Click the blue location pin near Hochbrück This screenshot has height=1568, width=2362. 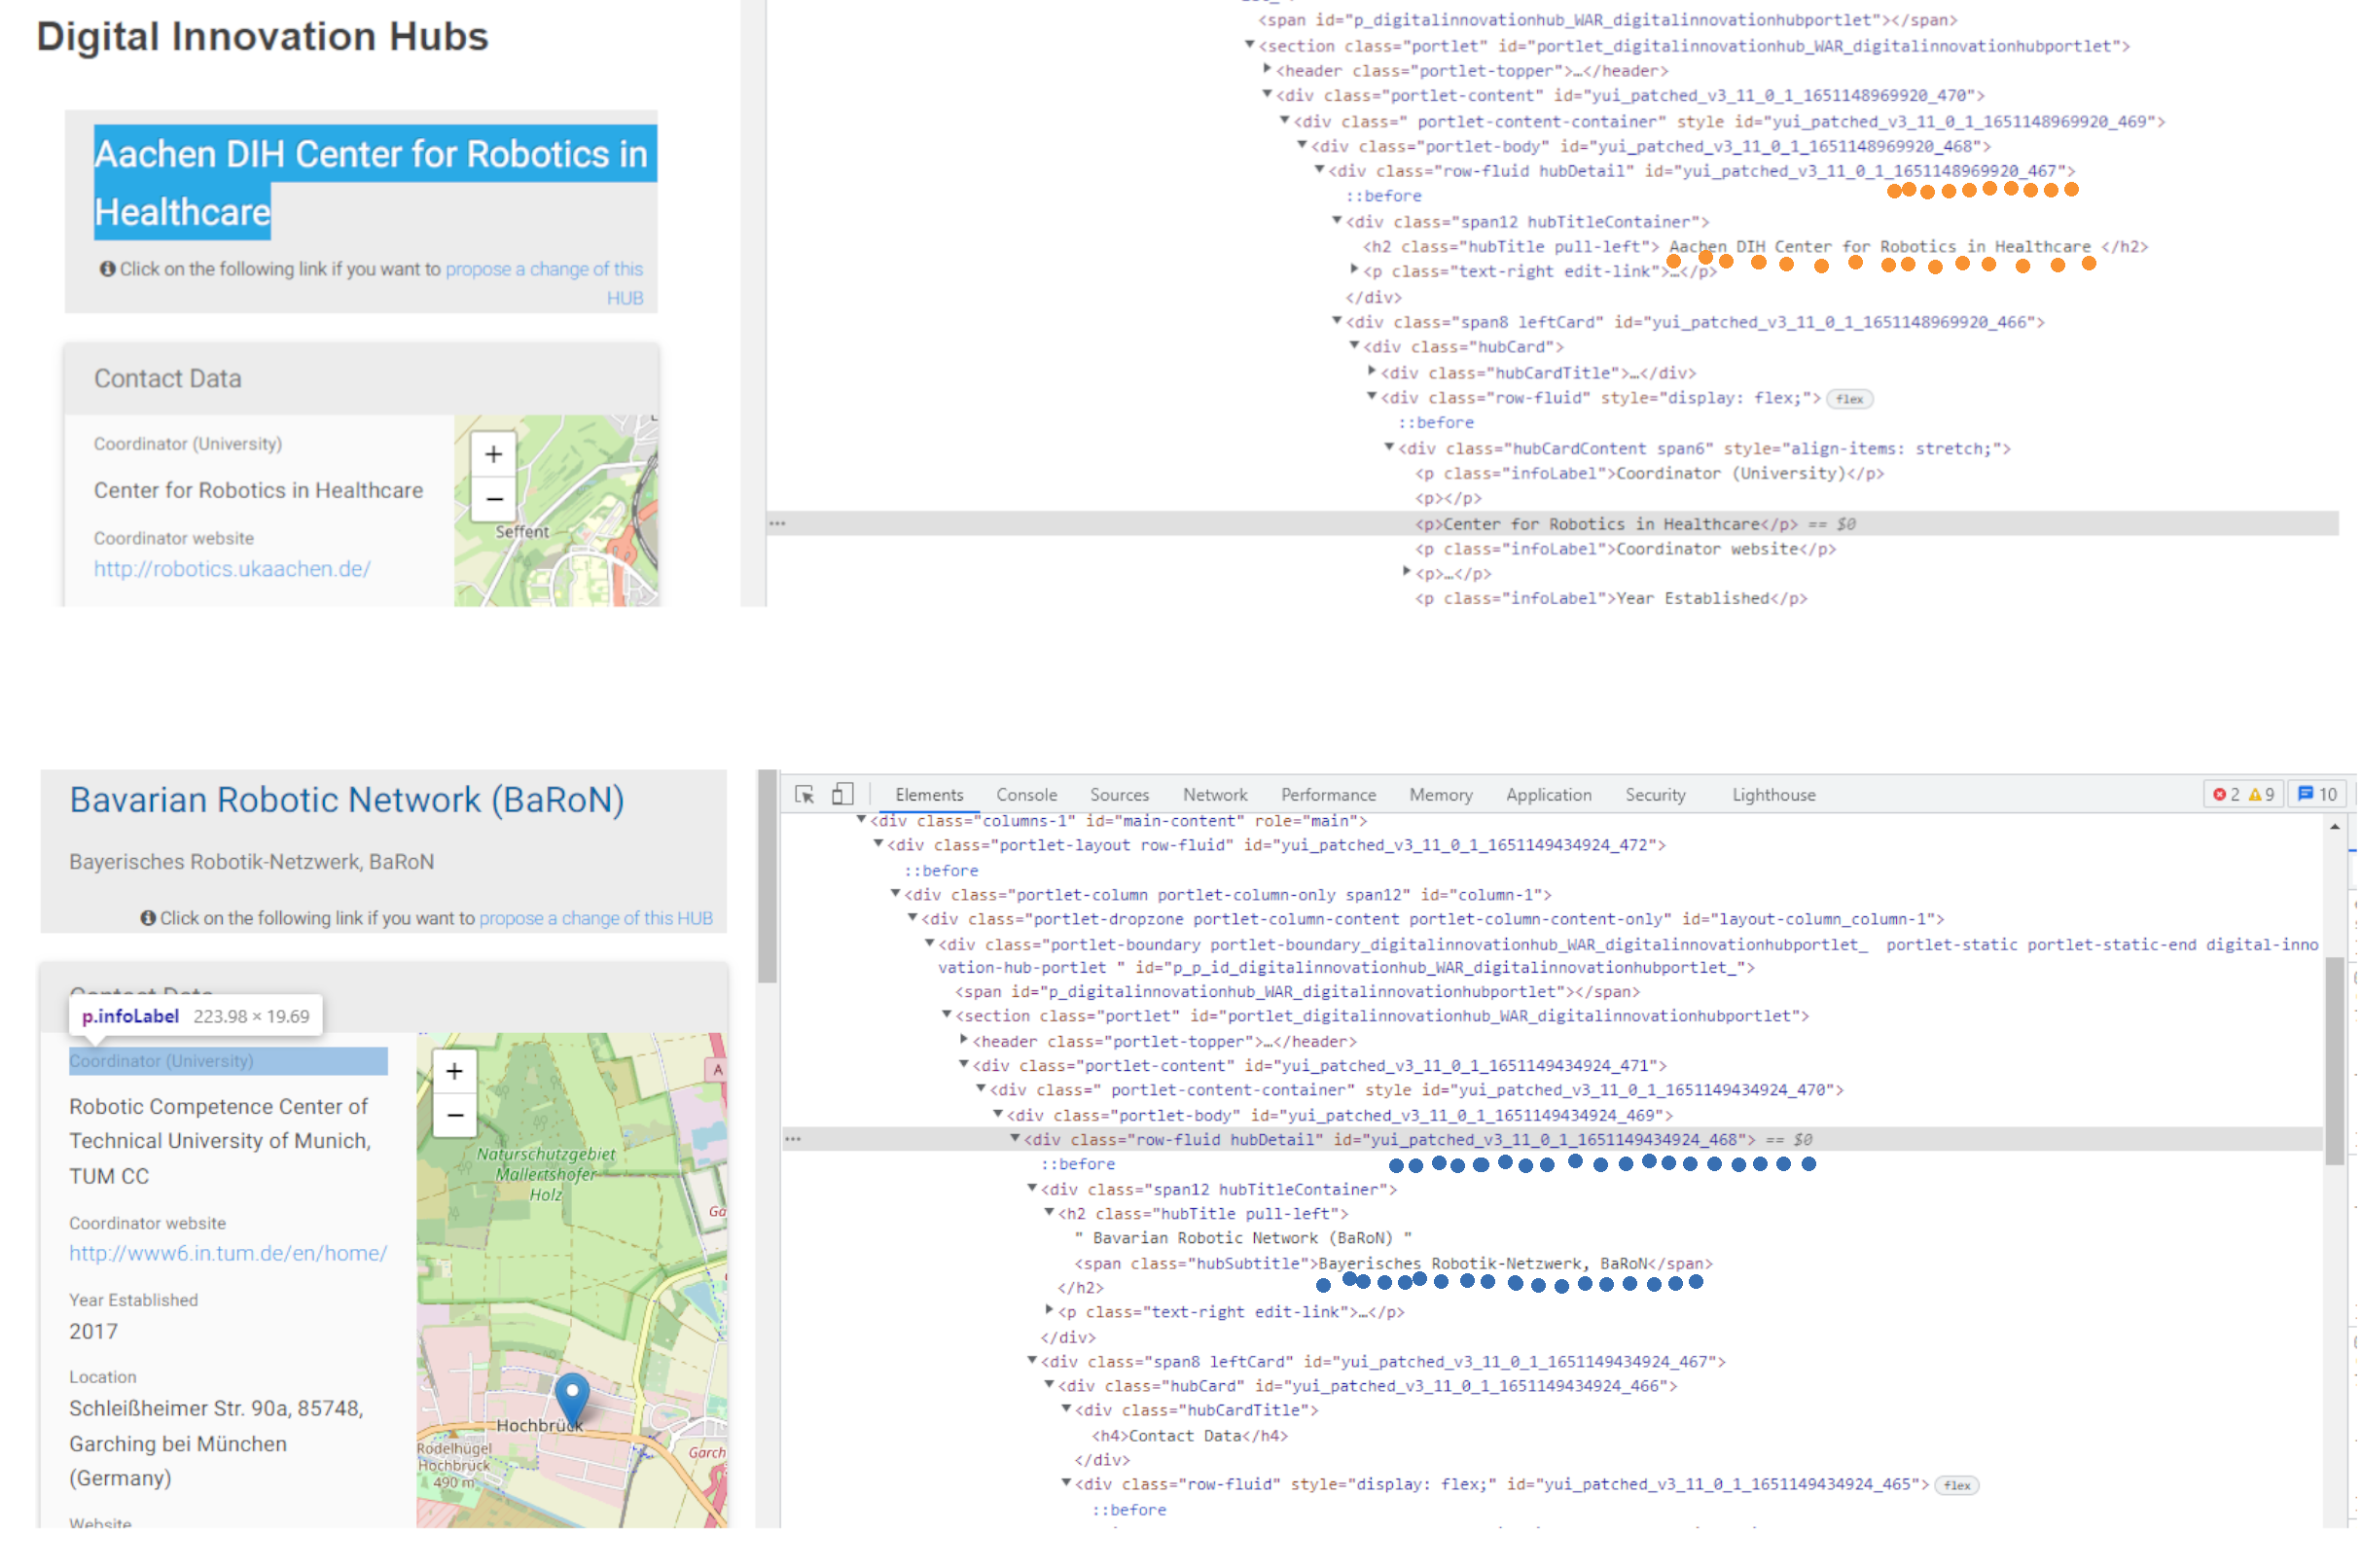tap(571, 1395)
